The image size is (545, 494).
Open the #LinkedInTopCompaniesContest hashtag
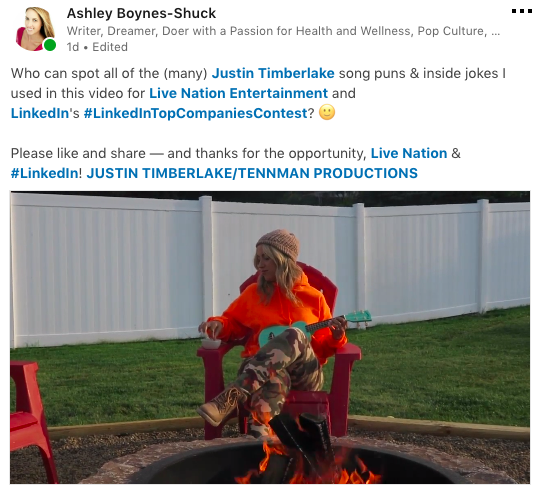pos(196,113)
